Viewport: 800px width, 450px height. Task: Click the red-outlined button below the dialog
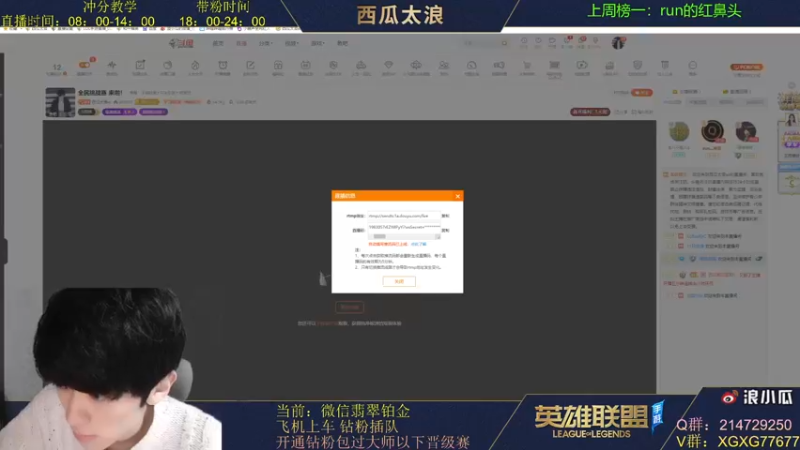click(349, 307)
